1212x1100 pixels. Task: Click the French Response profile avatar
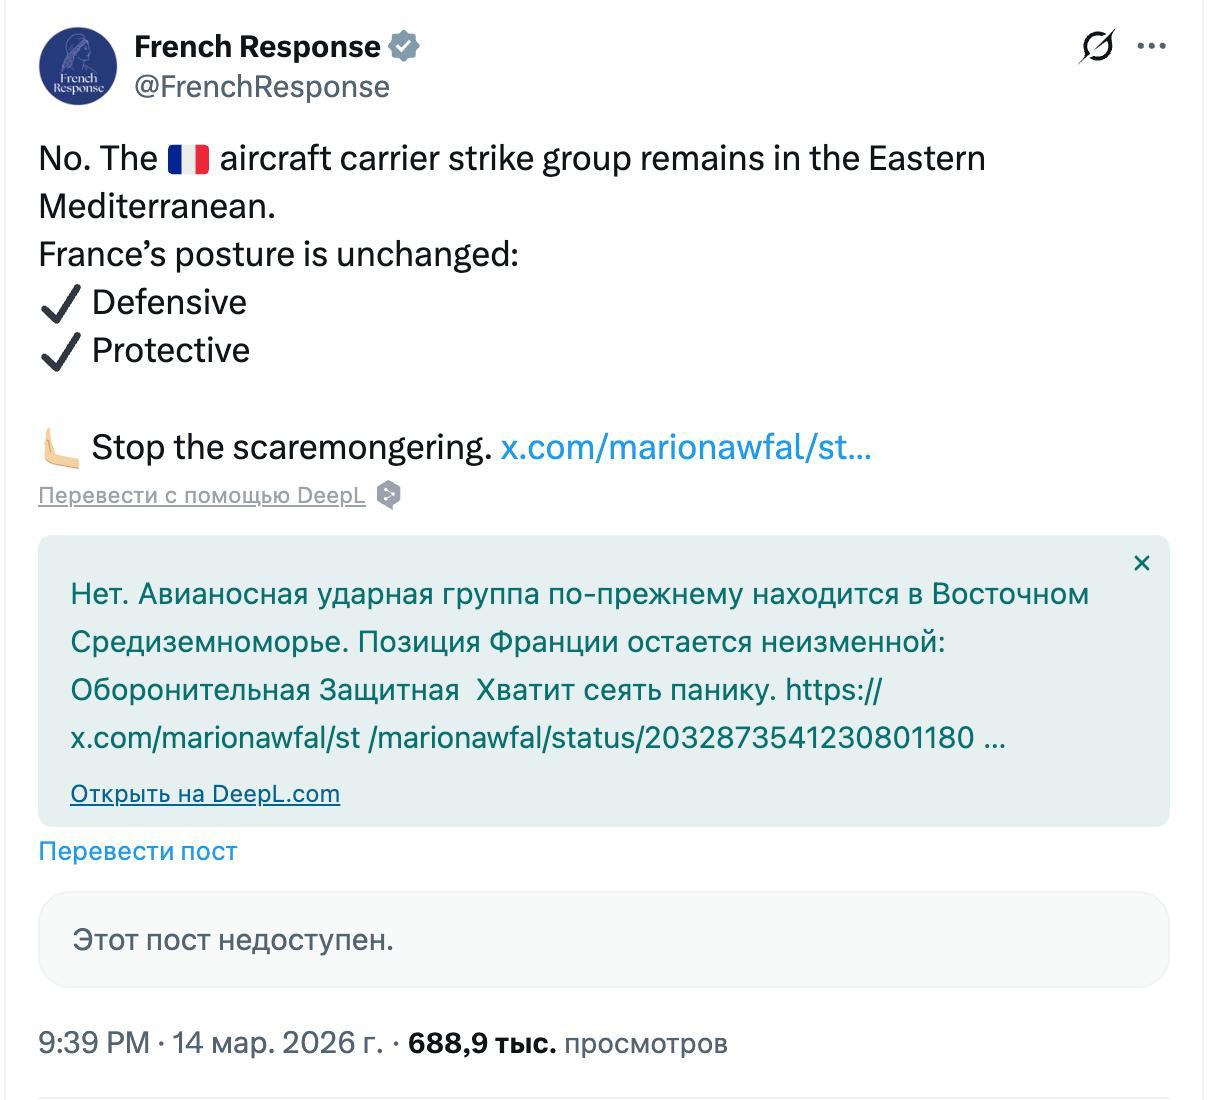[x=78, y=66]
